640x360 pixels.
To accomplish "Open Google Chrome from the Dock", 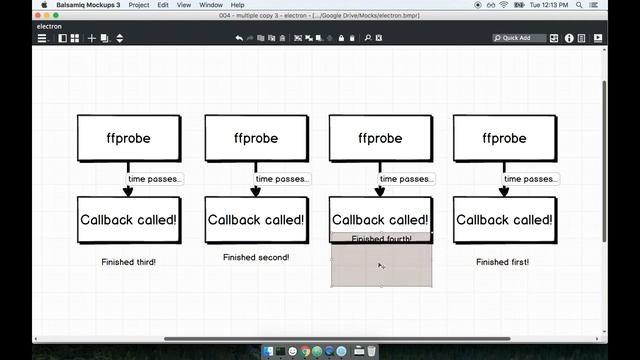I will (x=305, y=351).
